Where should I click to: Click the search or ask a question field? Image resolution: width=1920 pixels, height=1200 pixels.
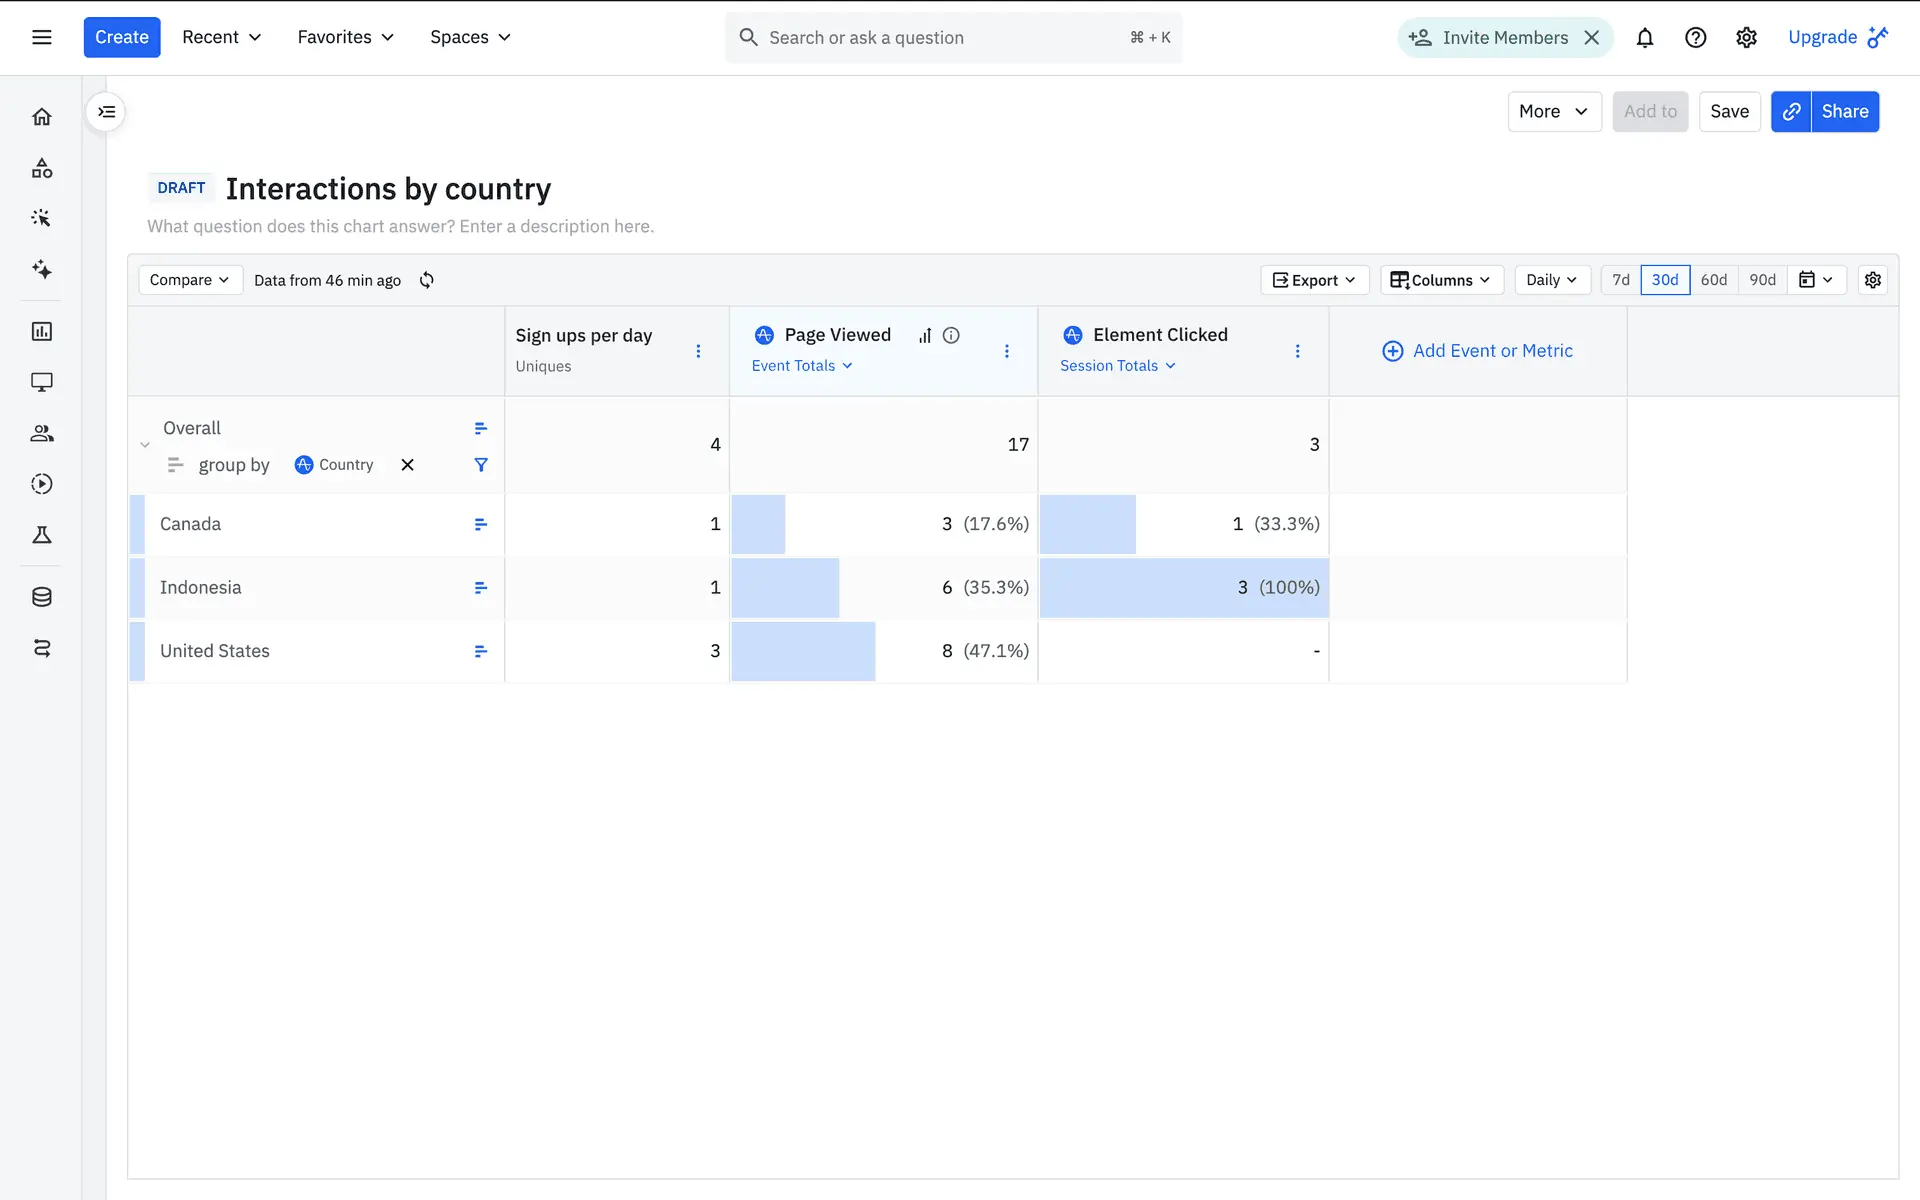click(x=940, y=38)
